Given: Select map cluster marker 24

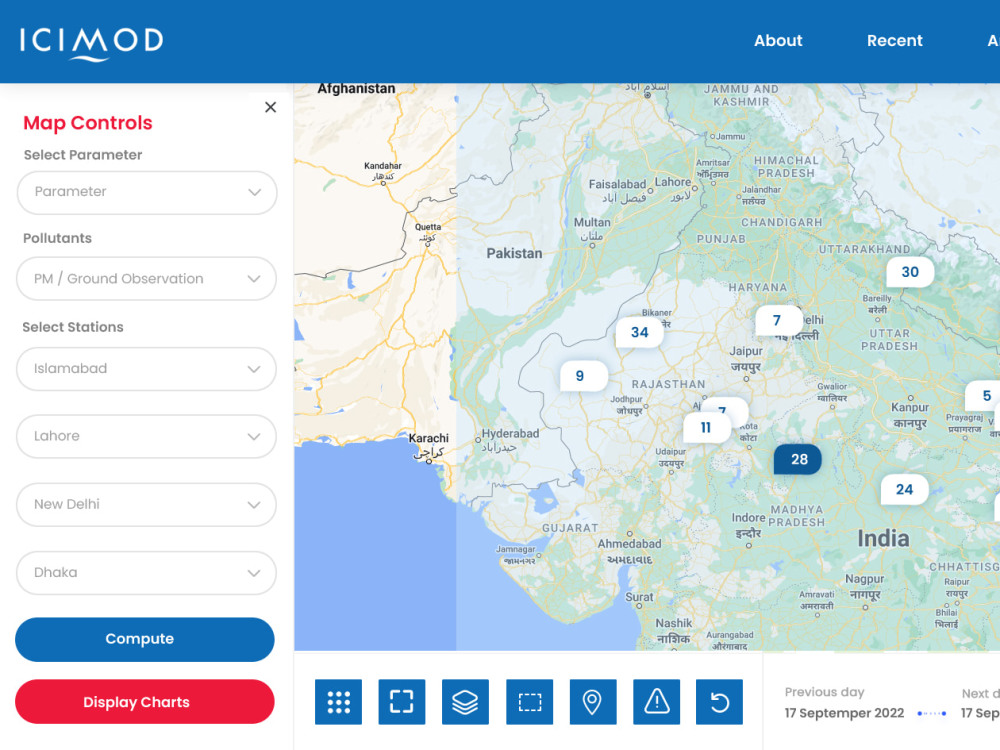Looking at the screenshot, I should pos(904,489).
